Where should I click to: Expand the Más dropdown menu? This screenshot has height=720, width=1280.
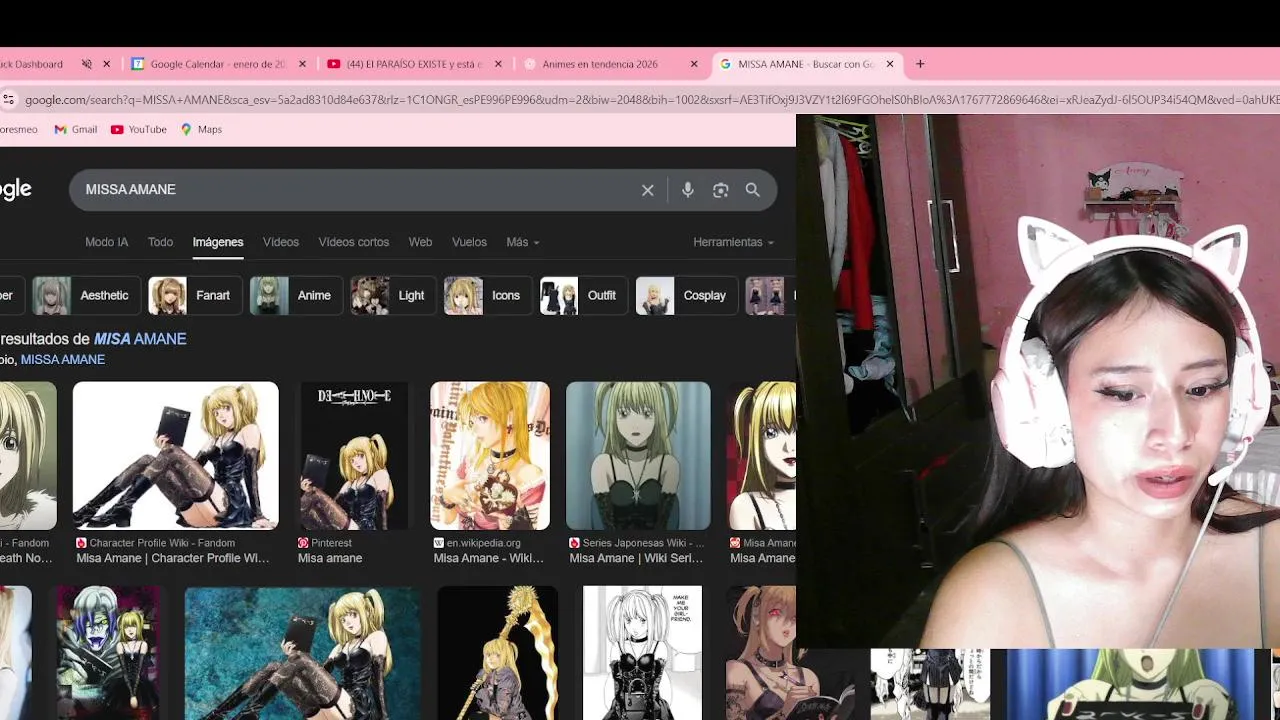523,242
